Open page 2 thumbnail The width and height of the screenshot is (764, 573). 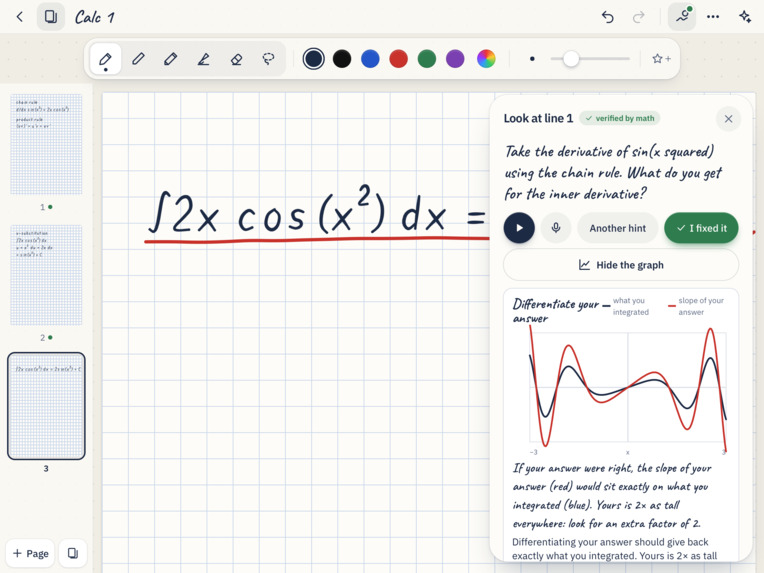click(46, 275)
